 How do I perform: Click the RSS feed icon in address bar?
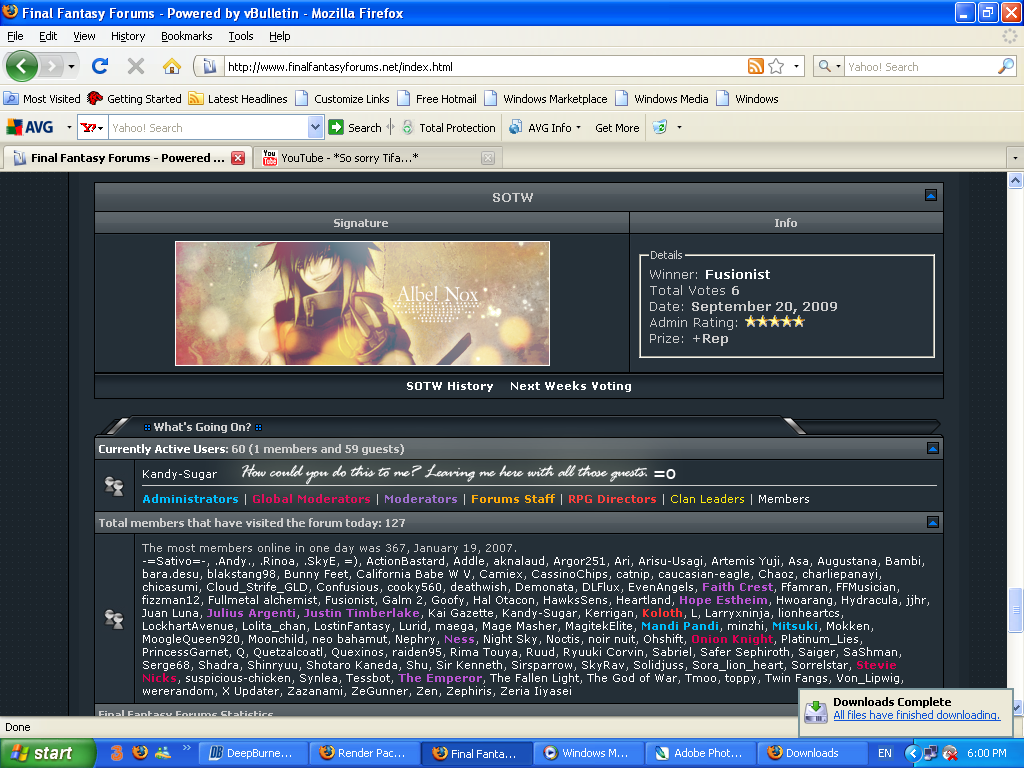click(x=756, y=67)
